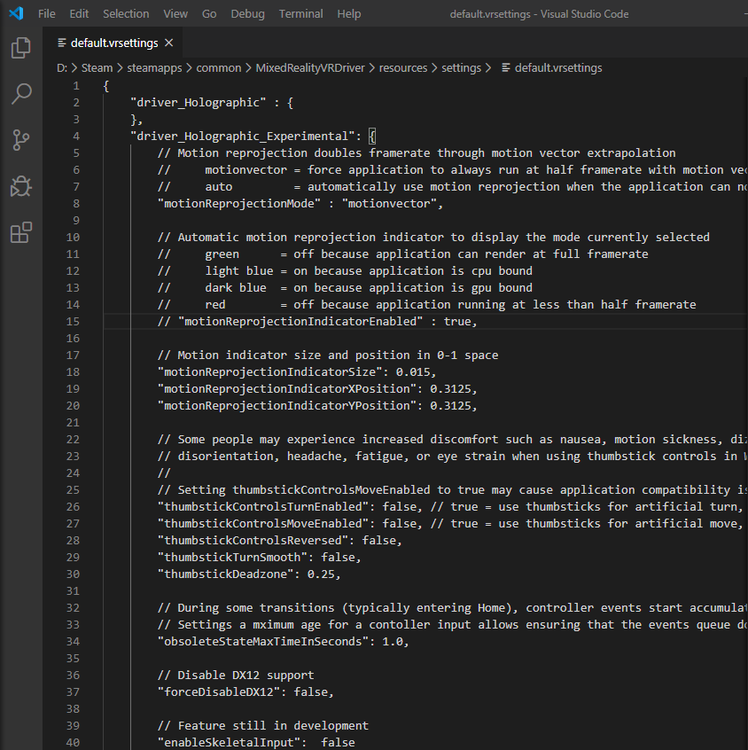Open the Debug view icon
This screenshot has height=750, width=748.
coord(20,186)
